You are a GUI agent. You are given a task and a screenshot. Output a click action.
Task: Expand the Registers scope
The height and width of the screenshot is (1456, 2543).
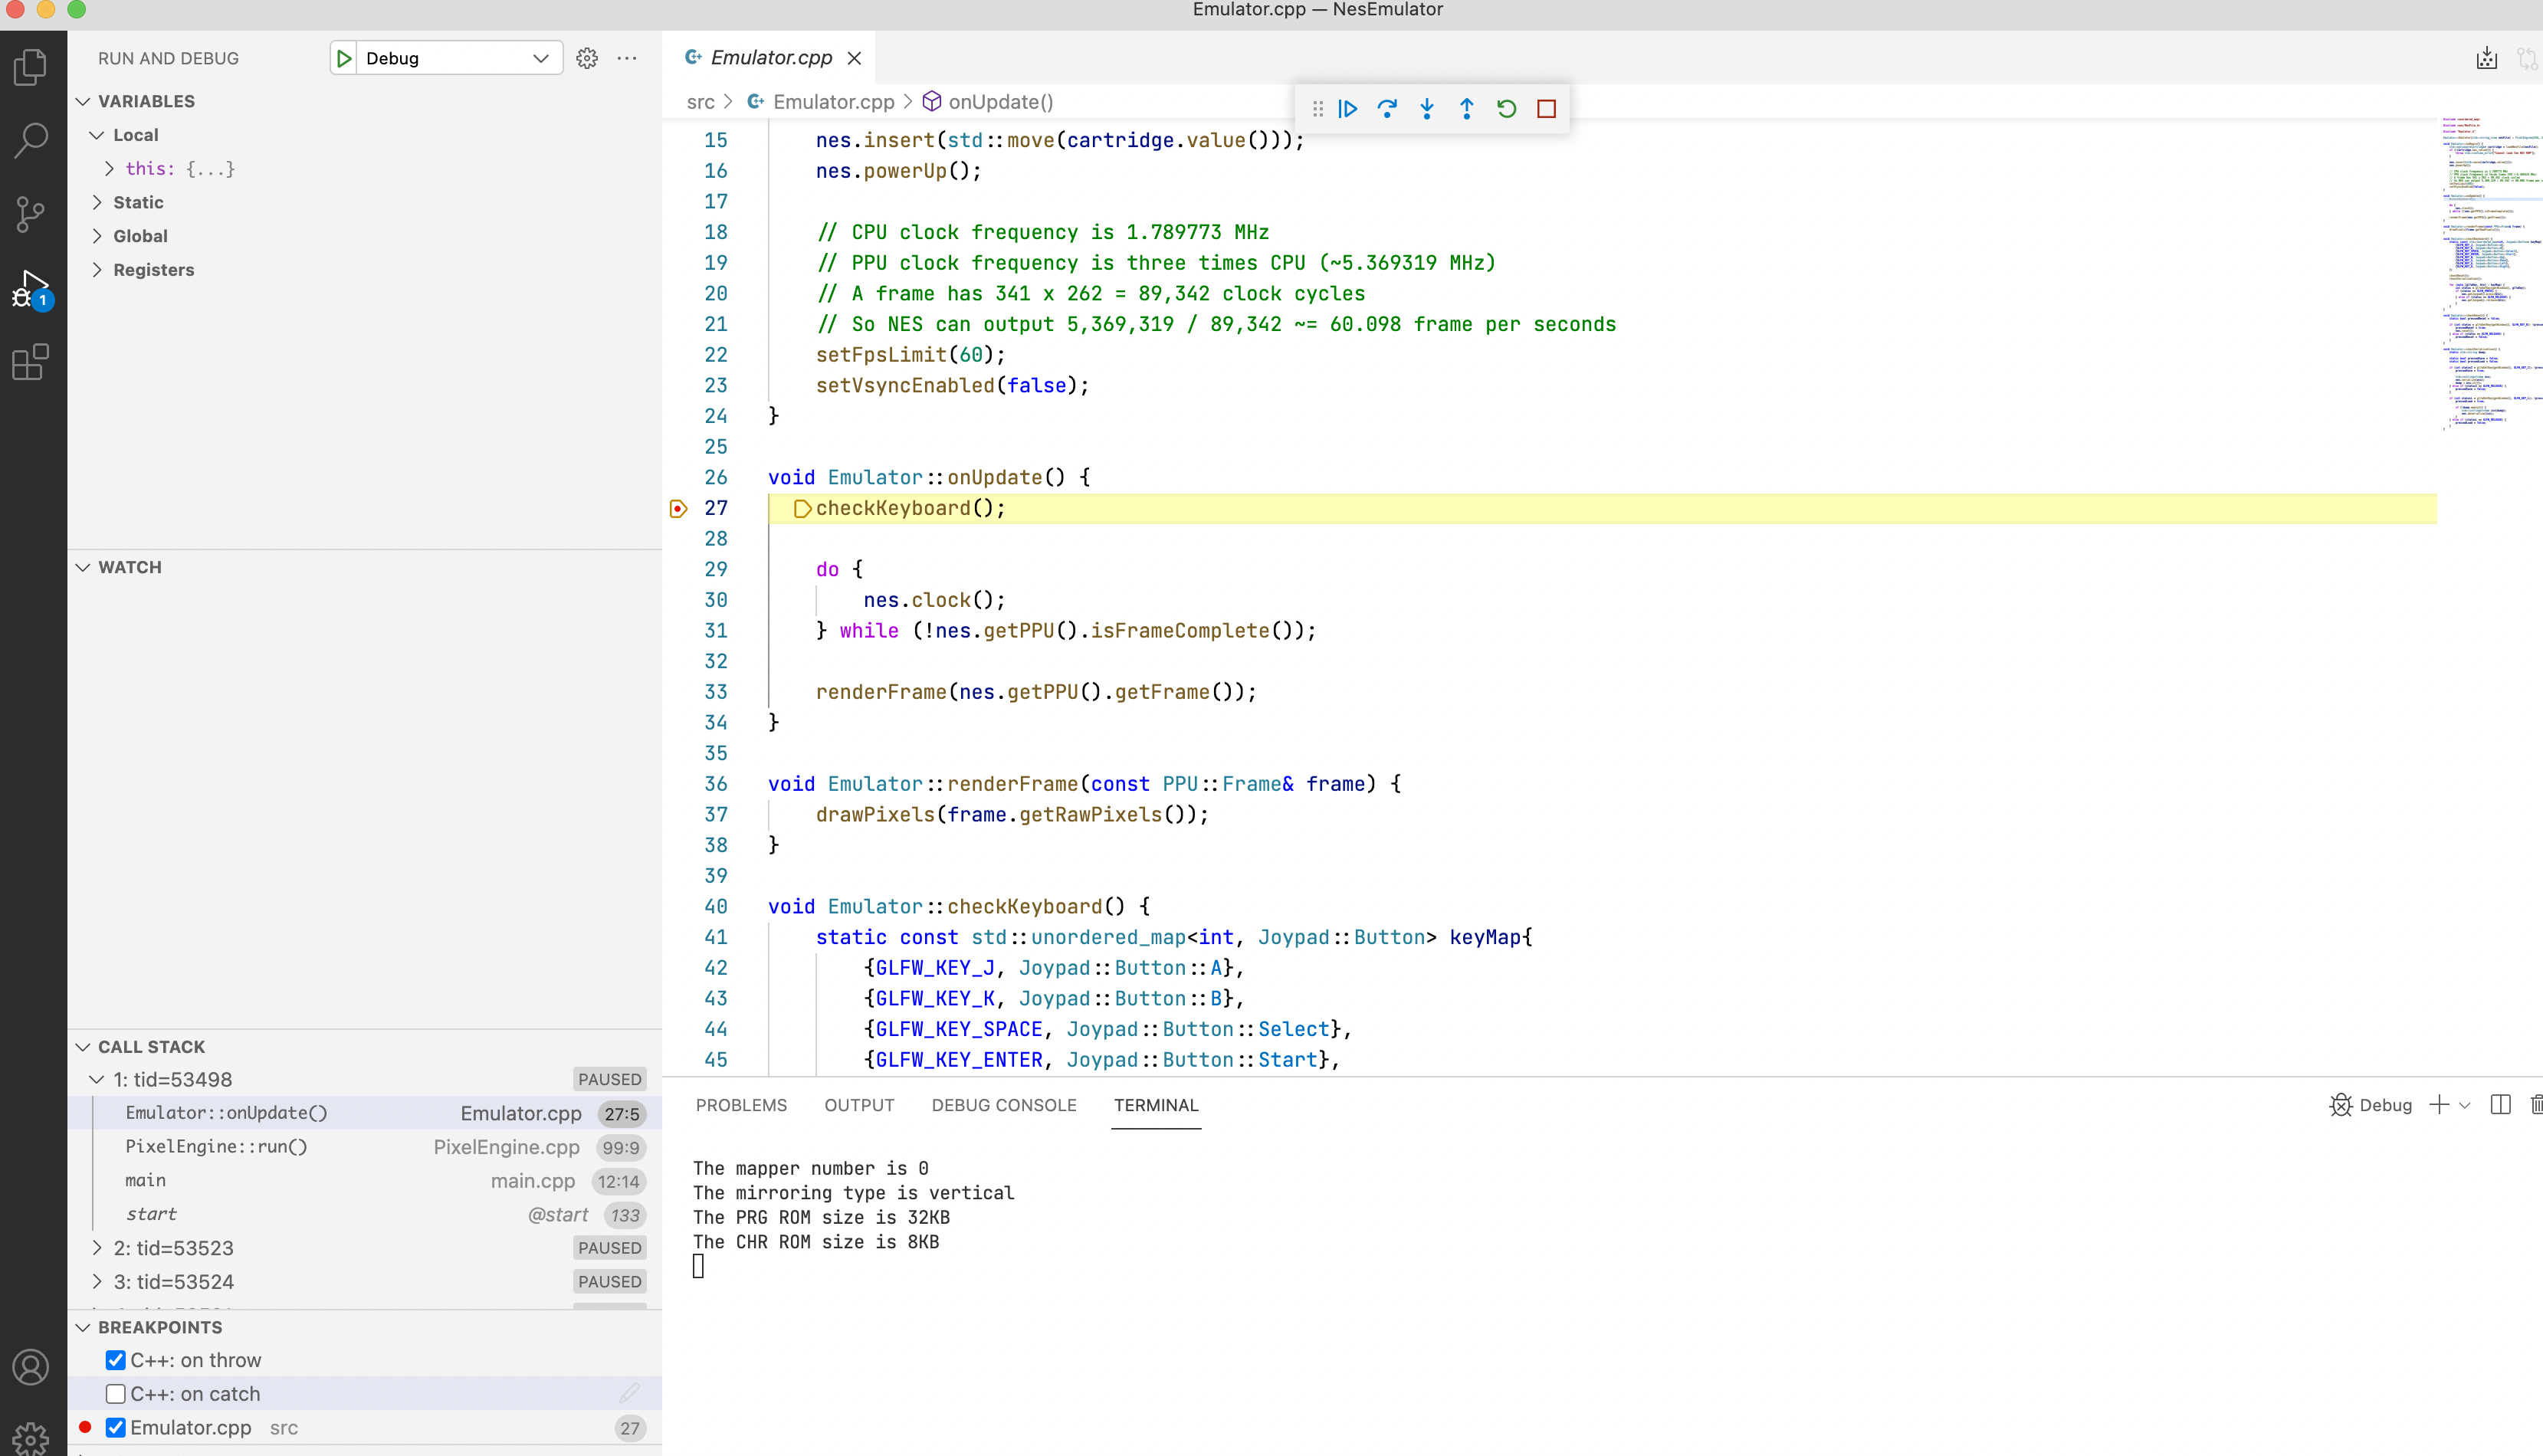point(97,270)
